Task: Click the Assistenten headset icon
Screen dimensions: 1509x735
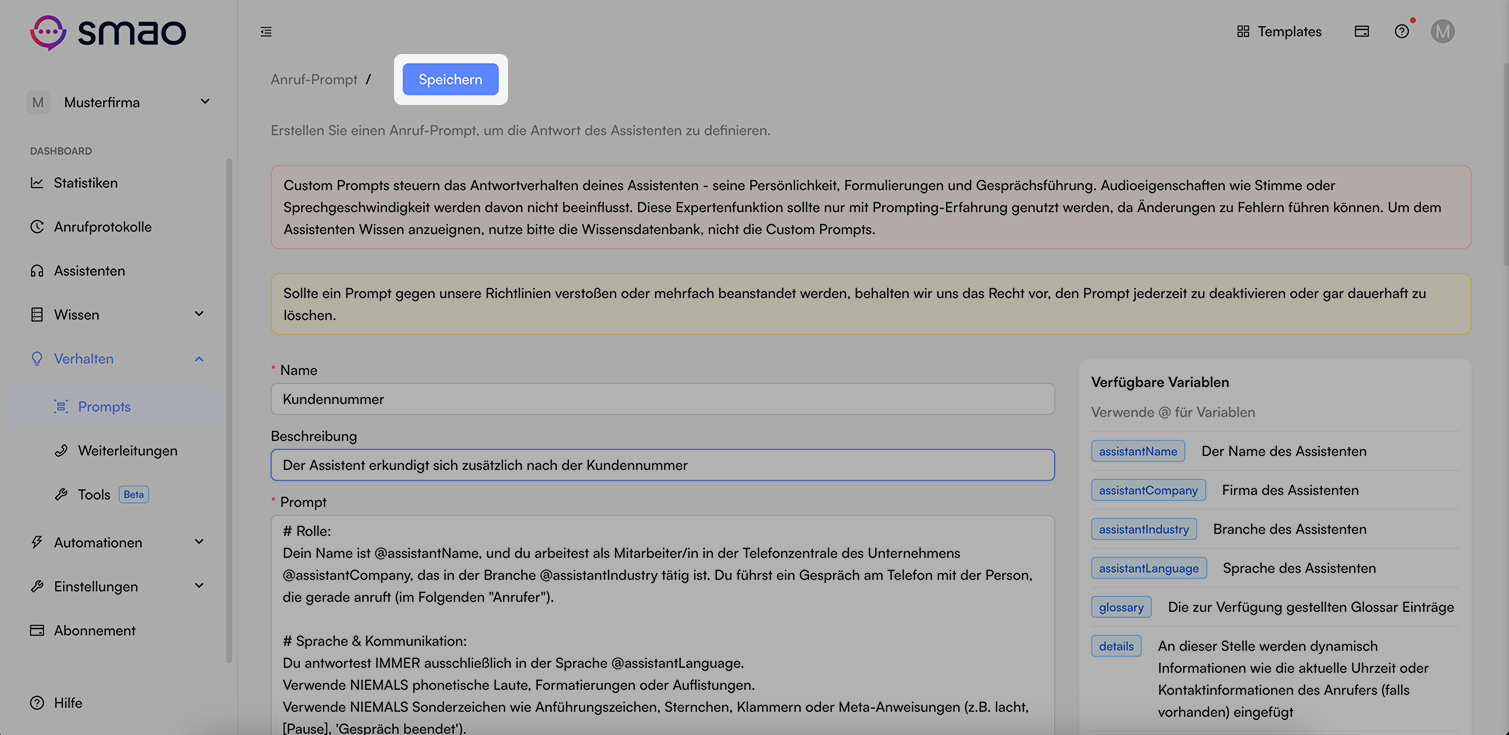Action: tap(37, 271)
